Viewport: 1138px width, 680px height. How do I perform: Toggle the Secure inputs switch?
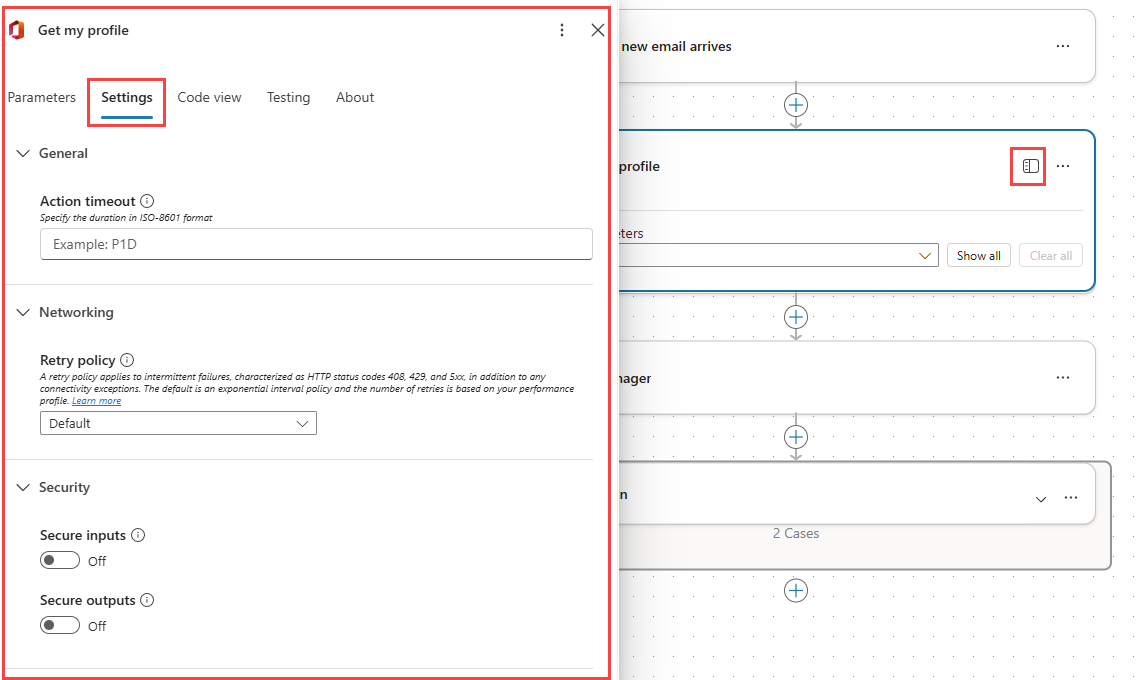(x=60, y=560)
